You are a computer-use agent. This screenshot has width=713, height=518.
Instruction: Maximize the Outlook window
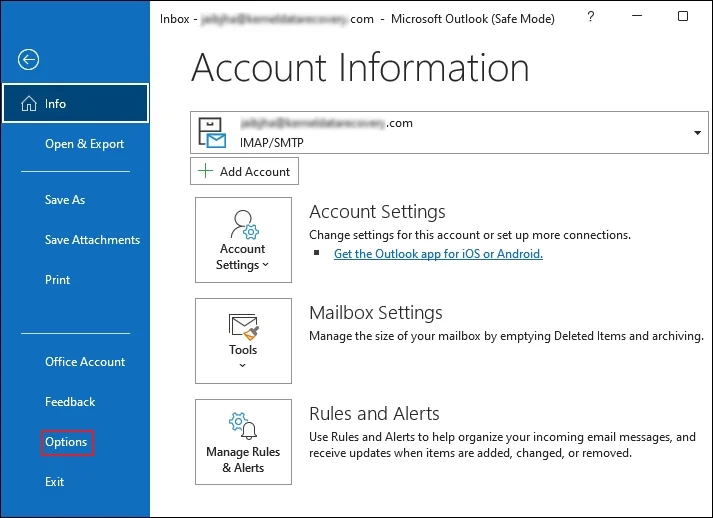point(683,16)
